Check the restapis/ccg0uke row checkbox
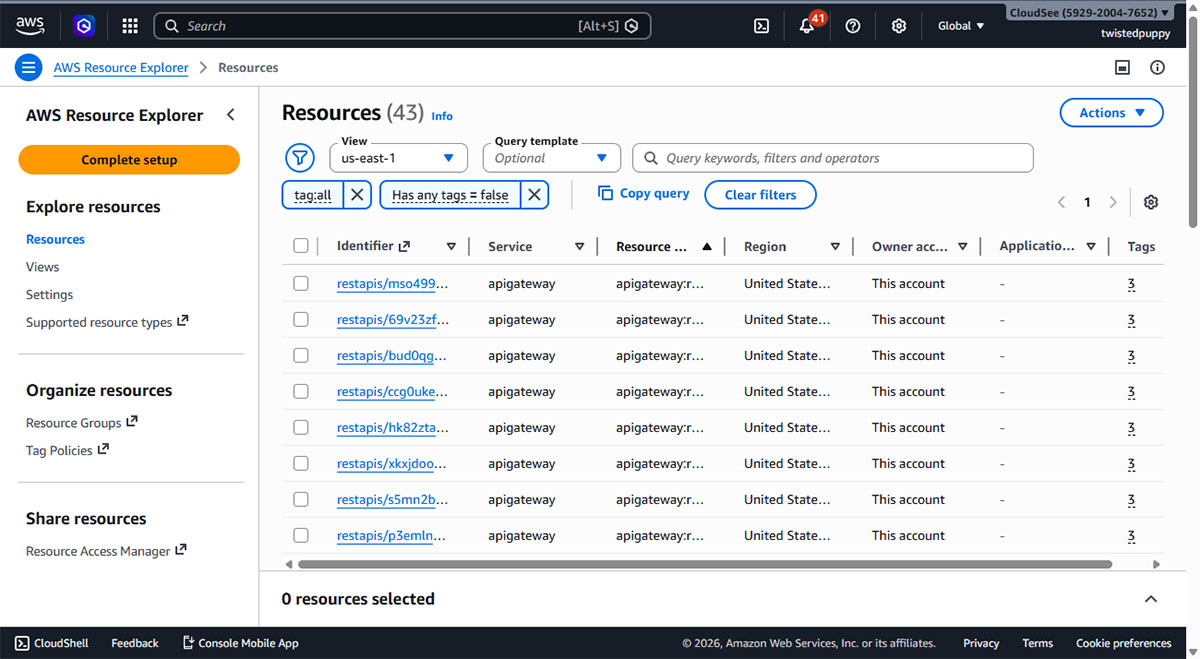The height and width of the screenshot is (659, 1200). (x=301, y=392)
